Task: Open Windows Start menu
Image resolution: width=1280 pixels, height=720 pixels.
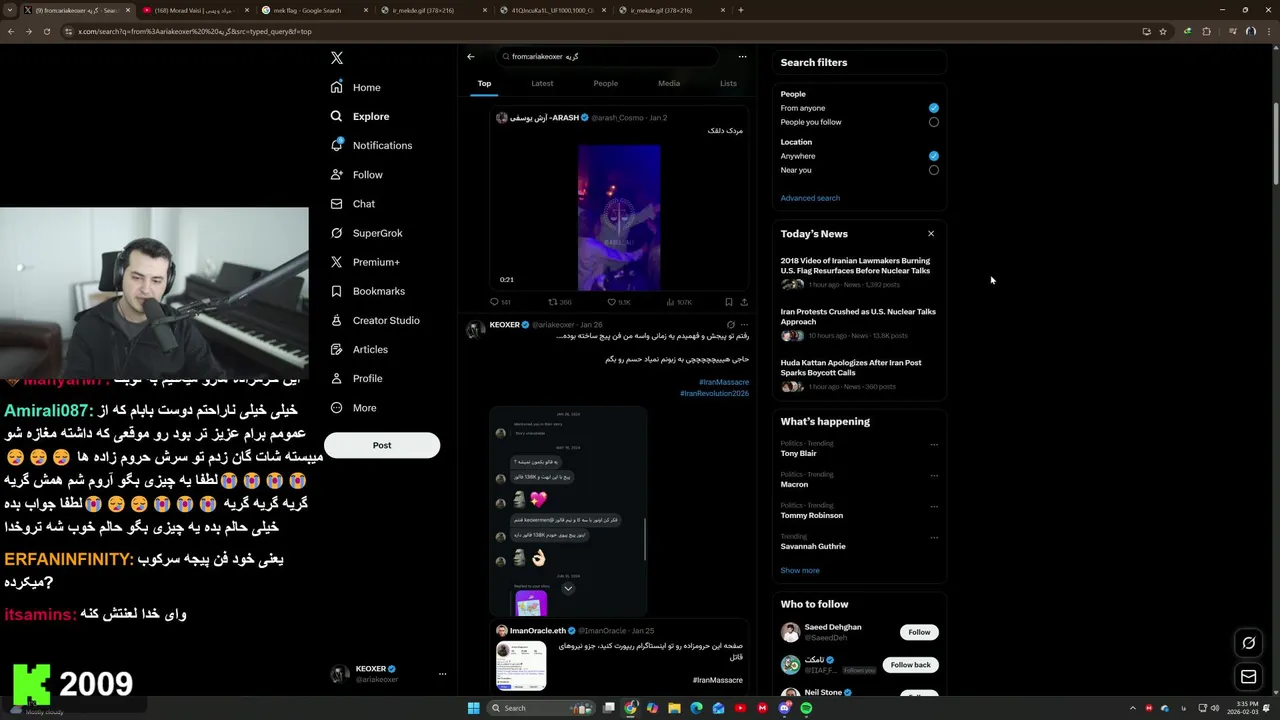Action: [473, 708]
